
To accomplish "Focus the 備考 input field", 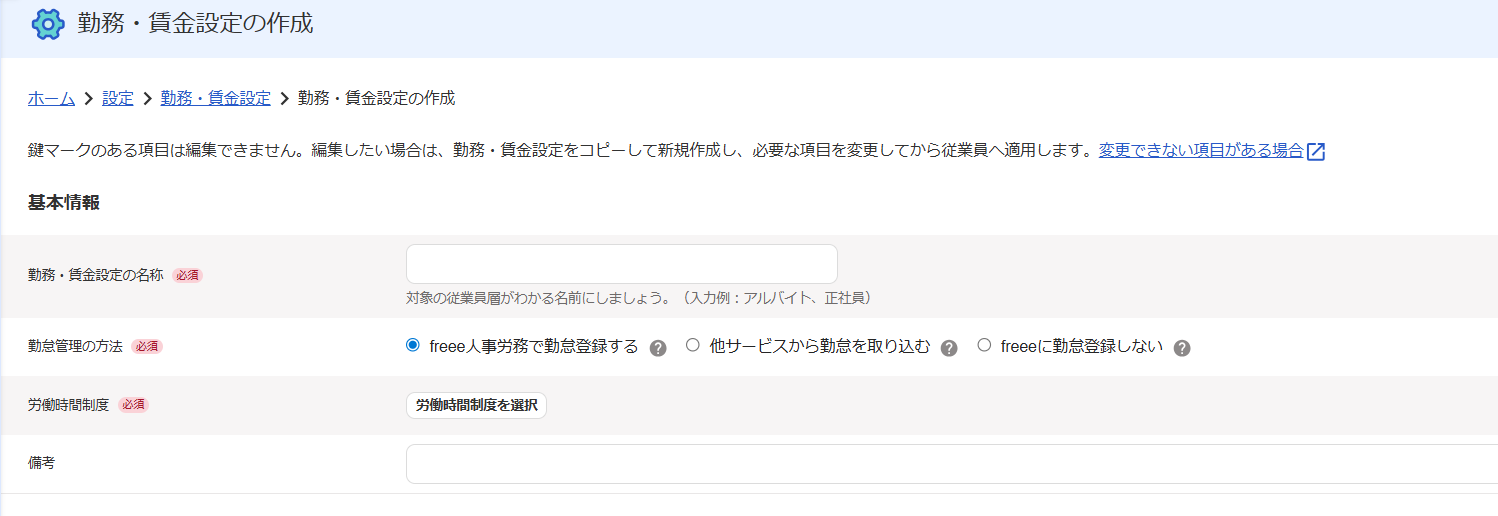I will pos(951,464).
